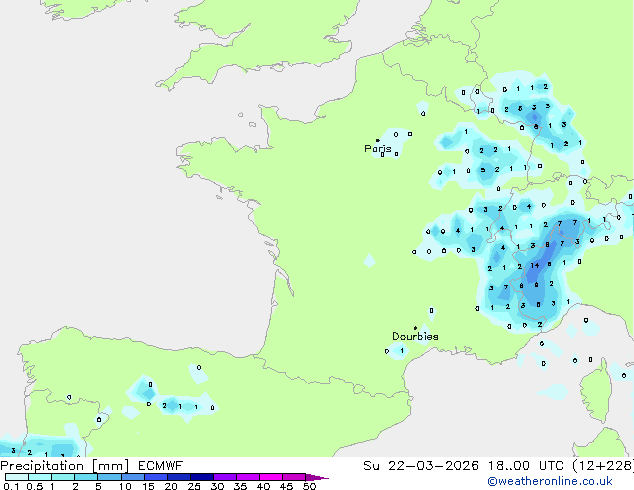The image size is (634, 490).
Task: Click the 'Precipitation [mm]' title text
Action: pos(65,466)
